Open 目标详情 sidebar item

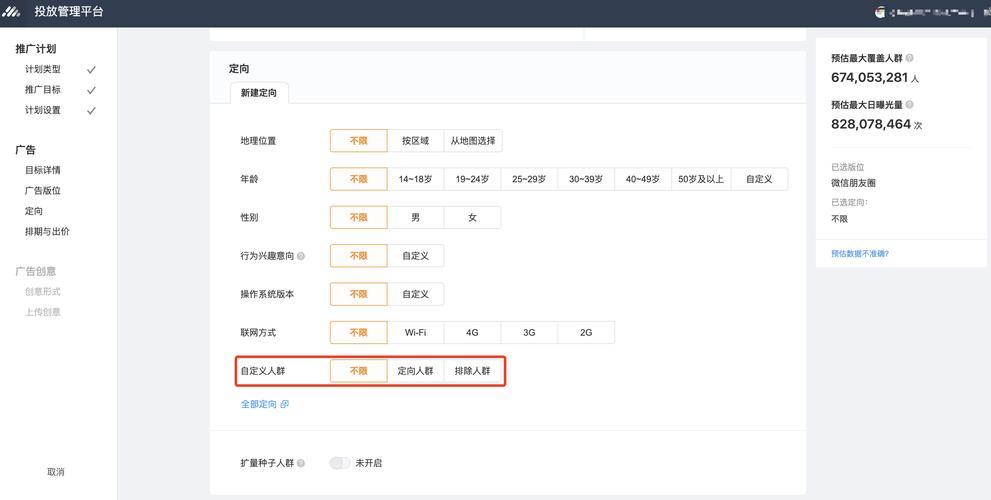click(43, 170)
